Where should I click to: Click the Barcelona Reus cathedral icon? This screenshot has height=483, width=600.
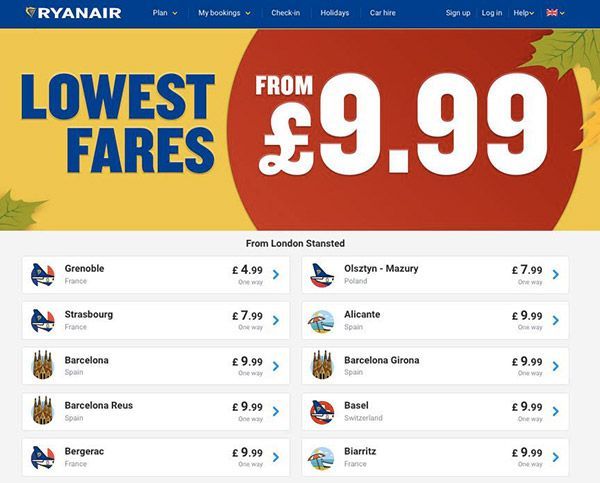point(42,411)
